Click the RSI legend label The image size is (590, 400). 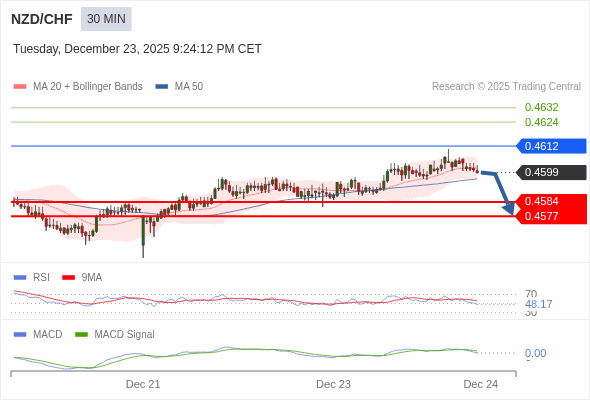pos(41,278)
